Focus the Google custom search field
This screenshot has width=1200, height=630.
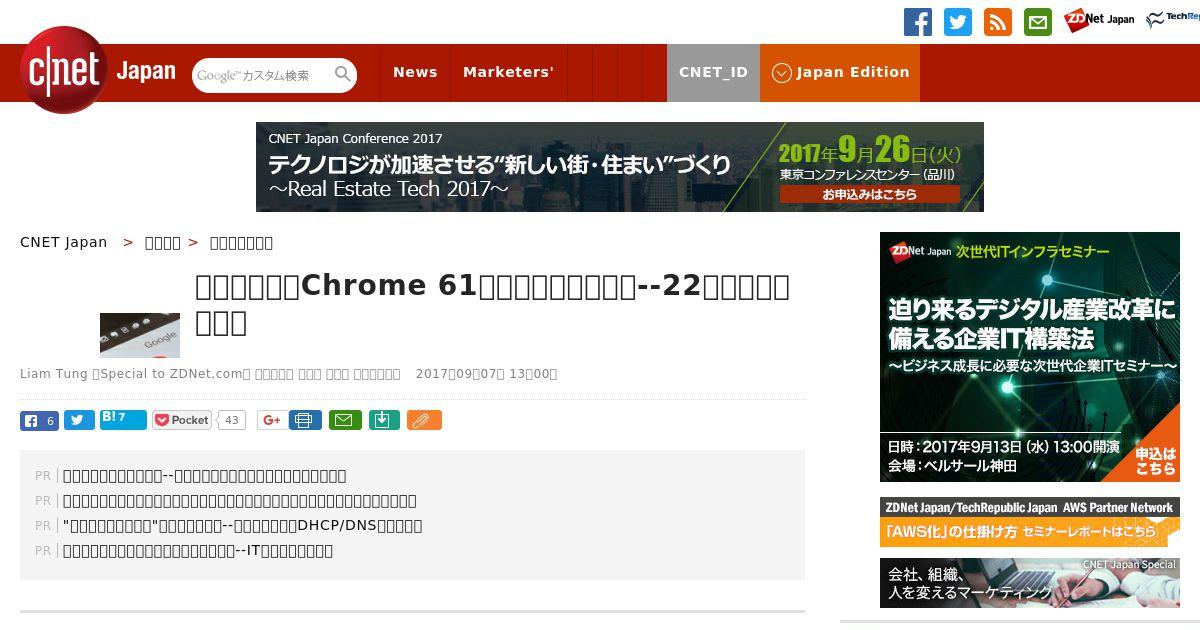[262, 75]
